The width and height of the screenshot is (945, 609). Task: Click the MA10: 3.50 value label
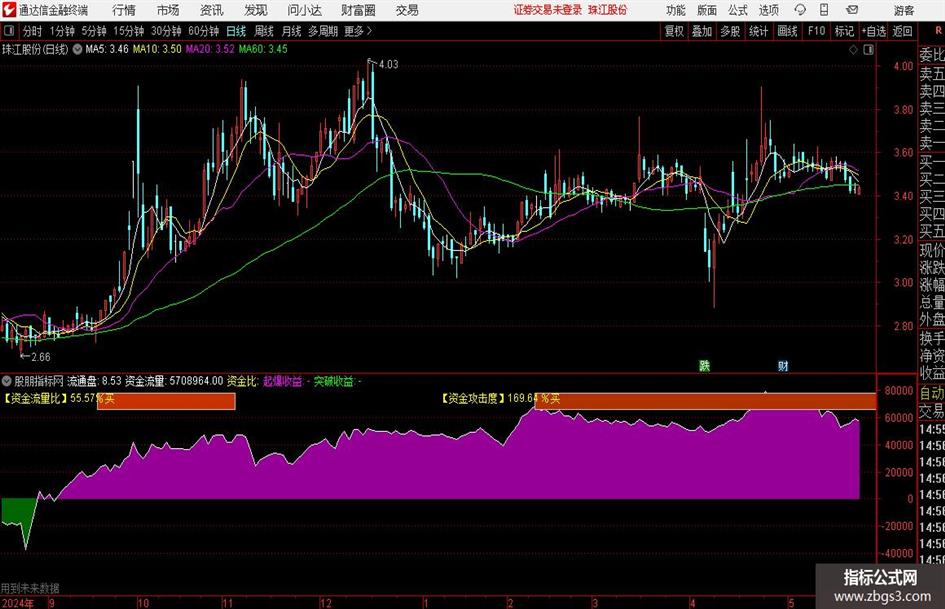coord(157,49)
